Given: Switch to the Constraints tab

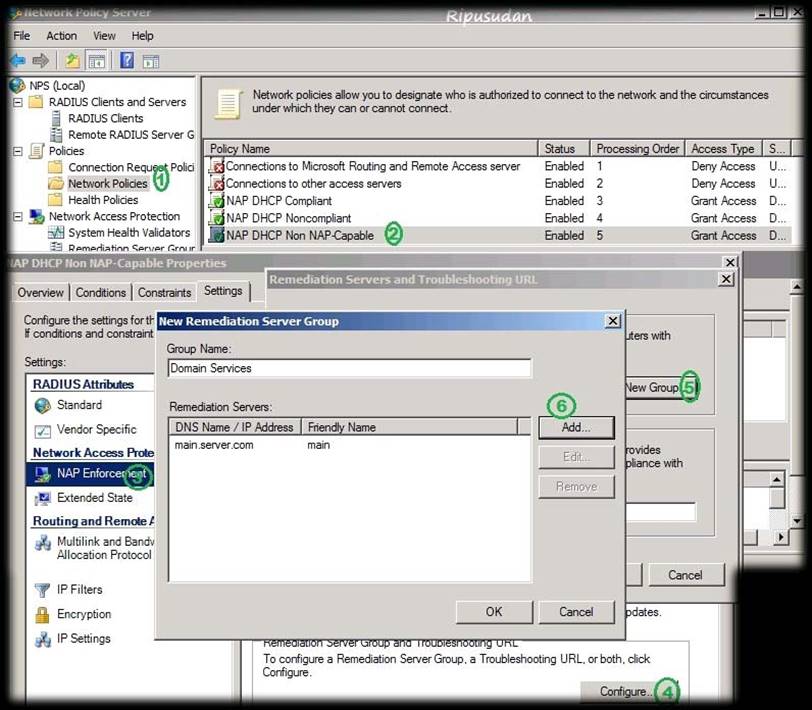Looking at the screenshot, I should 164,292.
